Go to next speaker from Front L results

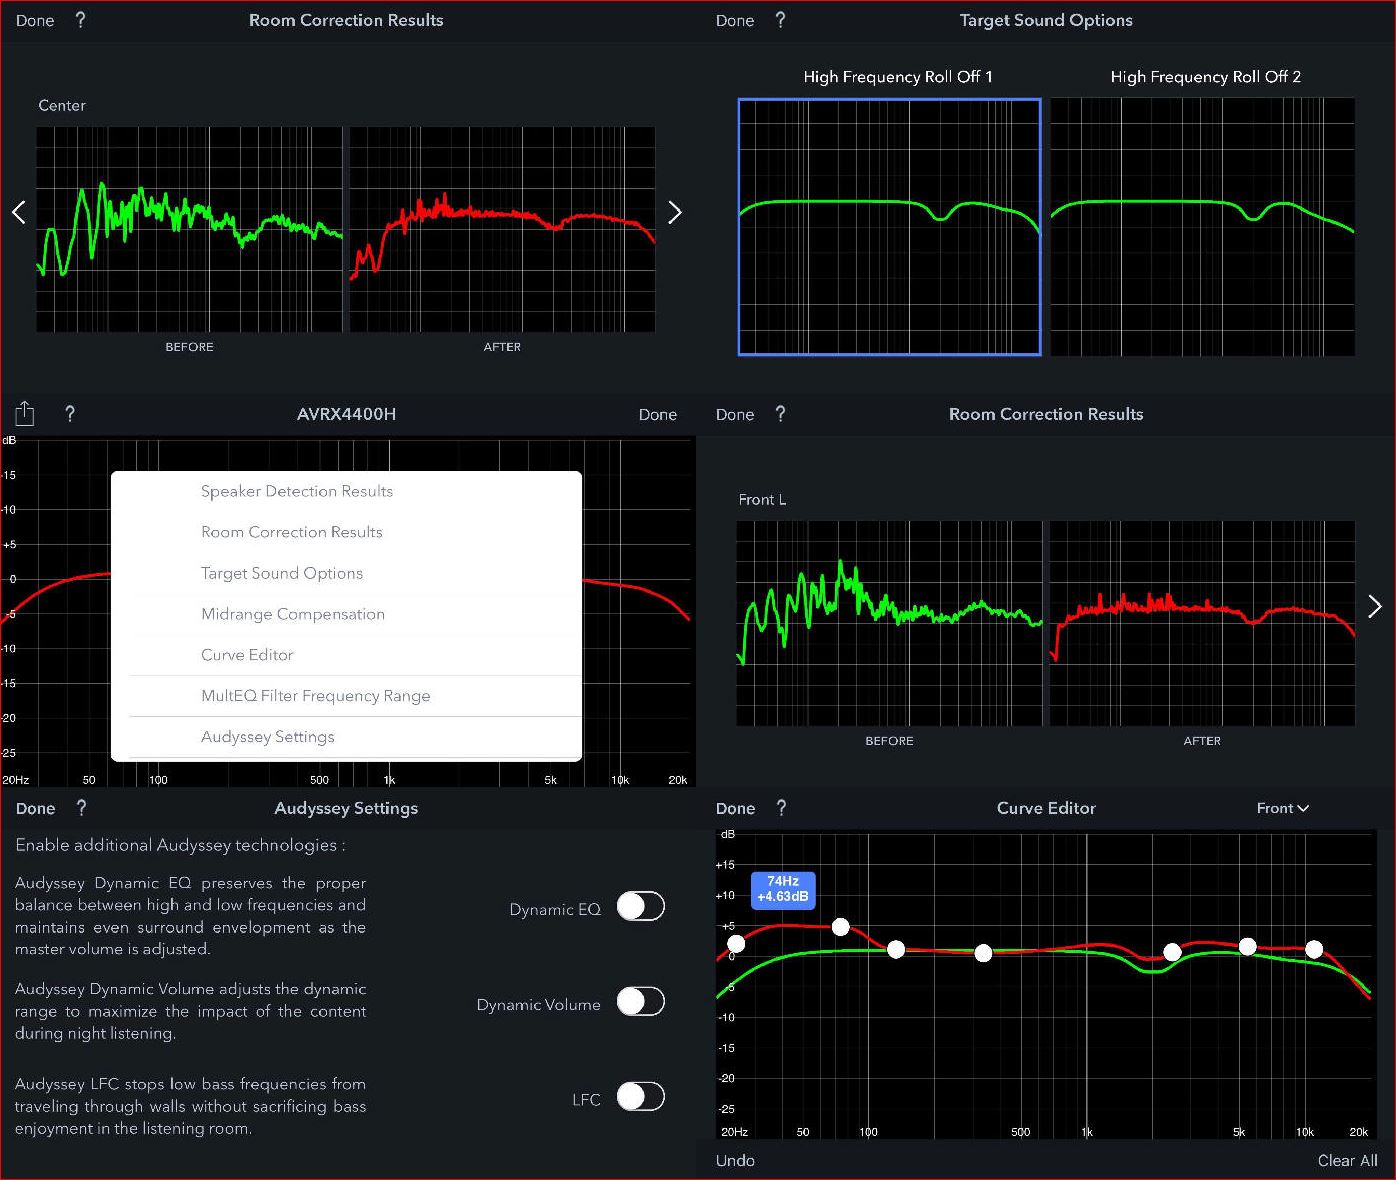(x=1375, y=606)
